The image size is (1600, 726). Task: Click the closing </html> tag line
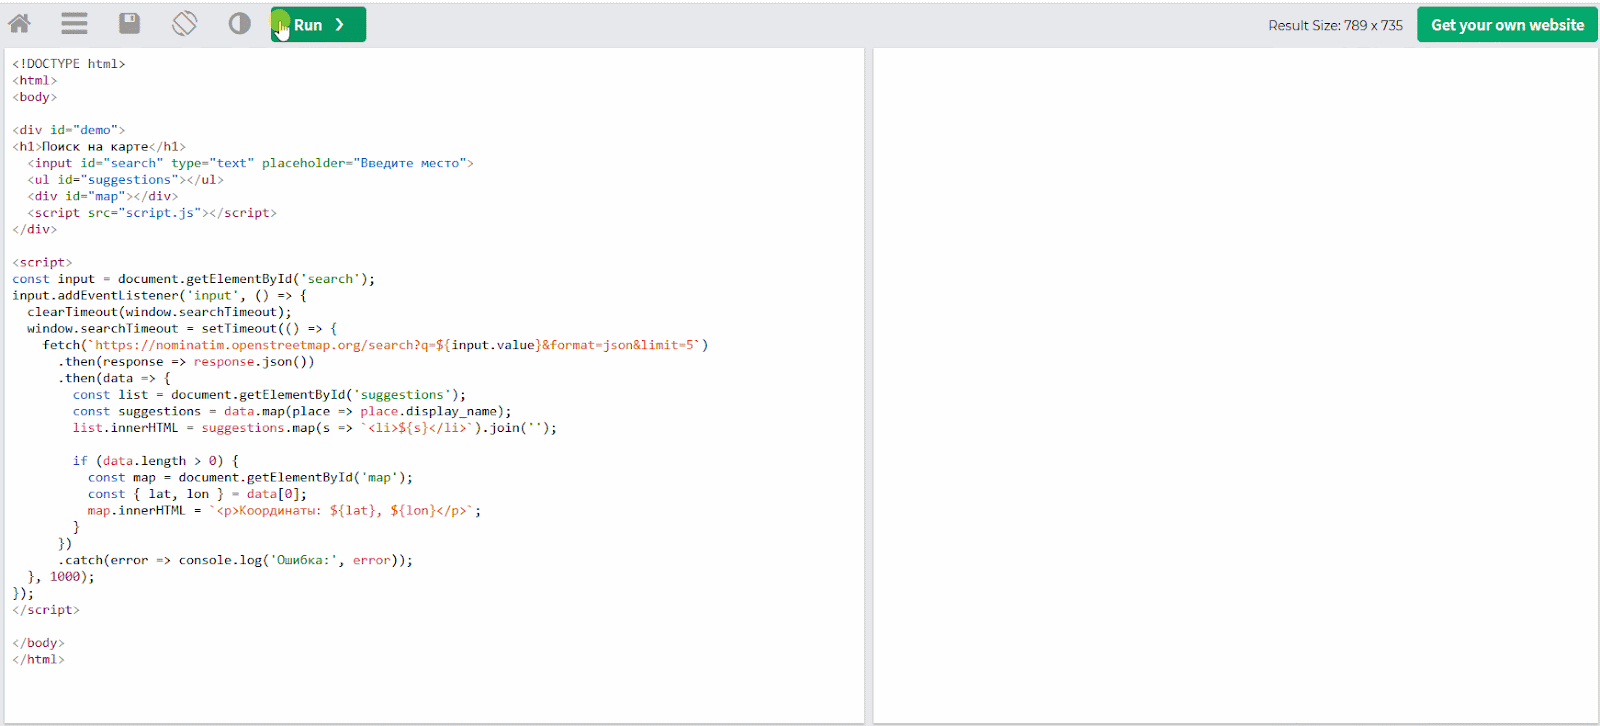38,659
